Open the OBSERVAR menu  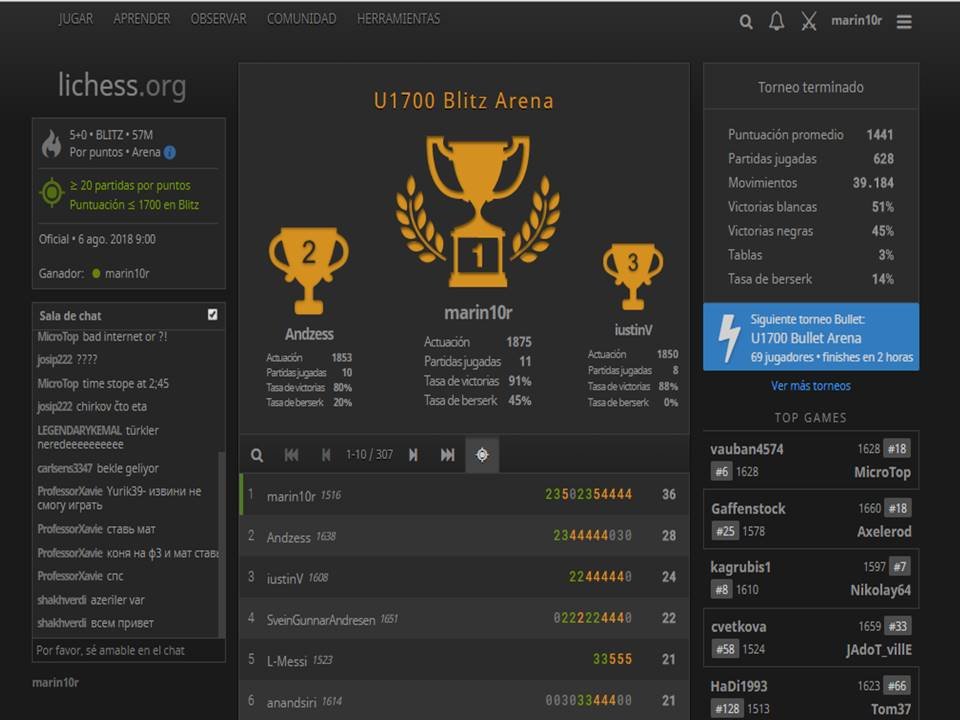pyautogui.click(x=219, y=19)
